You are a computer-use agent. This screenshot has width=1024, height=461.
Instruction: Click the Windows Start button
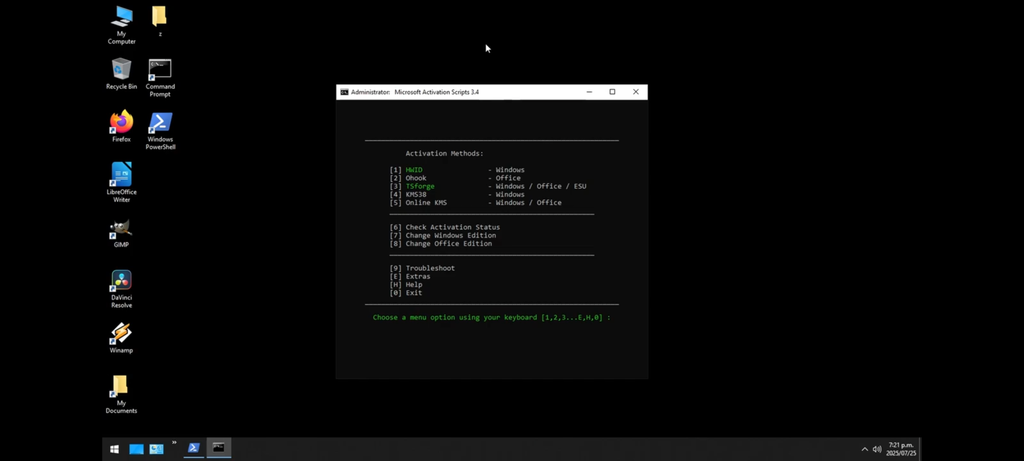[114, 449]
